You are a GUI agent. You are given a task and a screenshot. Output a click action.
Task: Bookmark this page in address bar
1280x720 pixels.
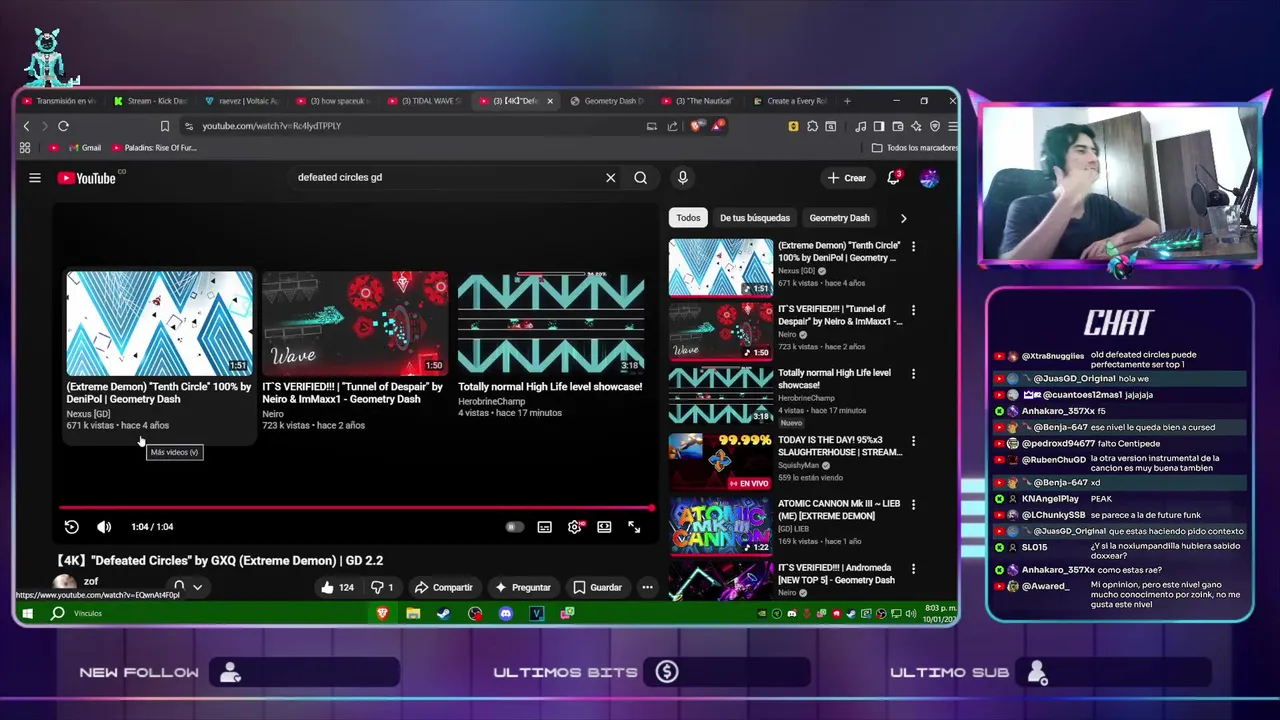[x=165, y=126]
